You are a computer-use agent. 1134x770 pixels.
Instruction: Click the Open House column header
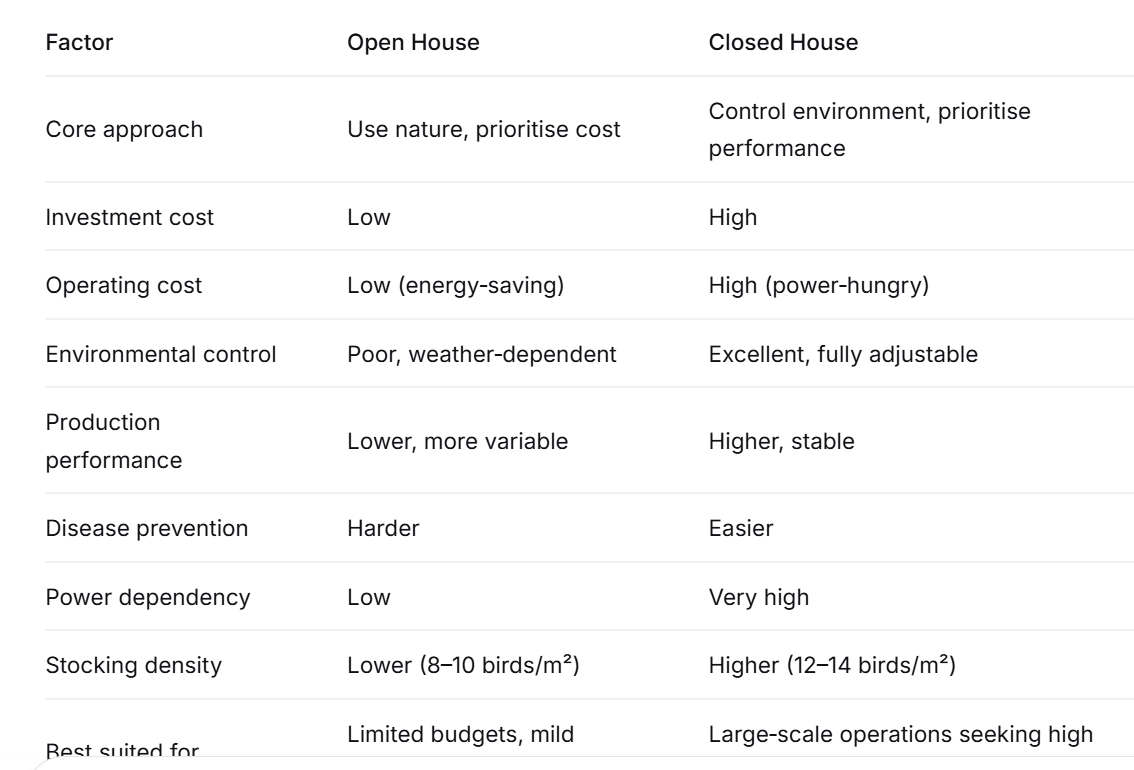coord(413,42)
